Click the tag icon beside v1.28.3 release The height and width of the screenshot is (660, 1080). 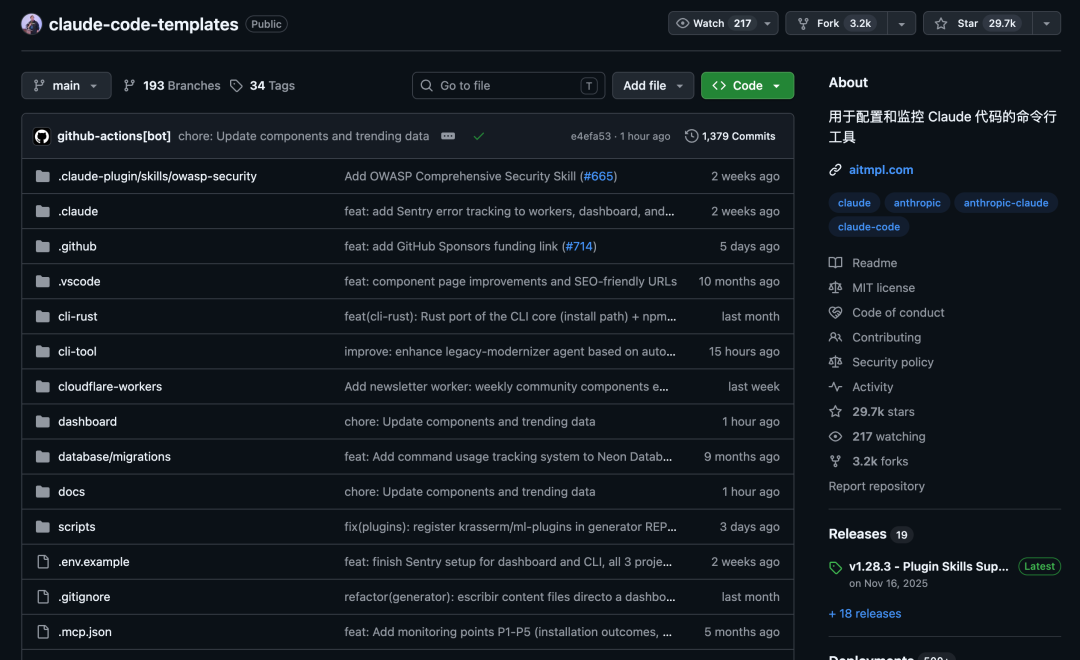coord(835,568)
